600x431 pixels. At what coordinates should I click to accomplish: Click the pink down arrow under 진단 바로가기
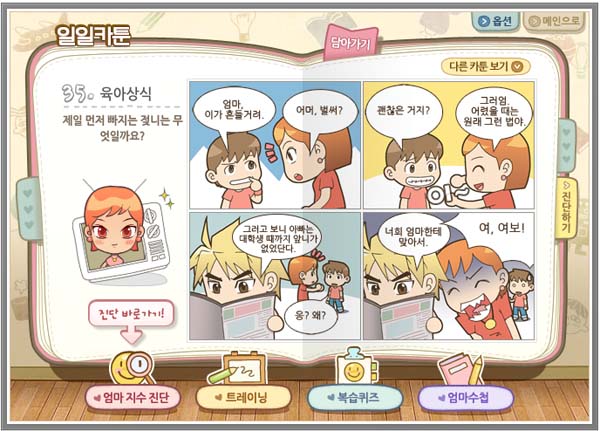132,335
